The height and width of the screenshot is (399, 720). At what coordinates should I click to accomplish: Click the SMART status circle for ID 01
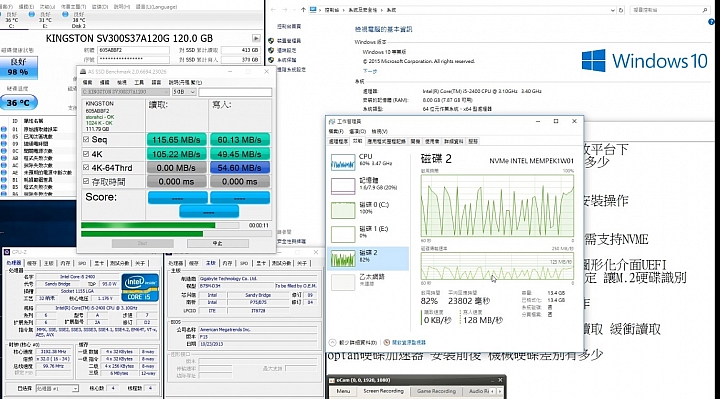tap(4, 129)
